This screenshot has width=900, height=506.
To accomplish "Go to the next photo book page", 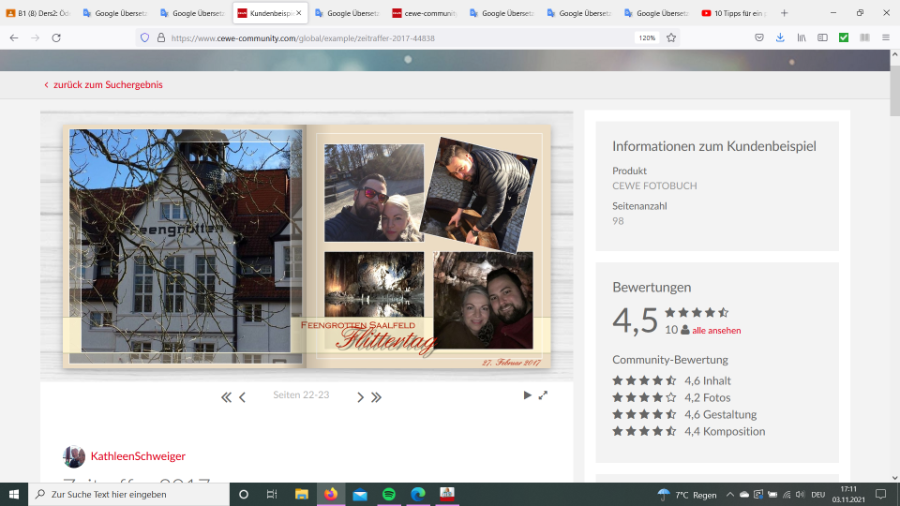I will click(360, 397).
